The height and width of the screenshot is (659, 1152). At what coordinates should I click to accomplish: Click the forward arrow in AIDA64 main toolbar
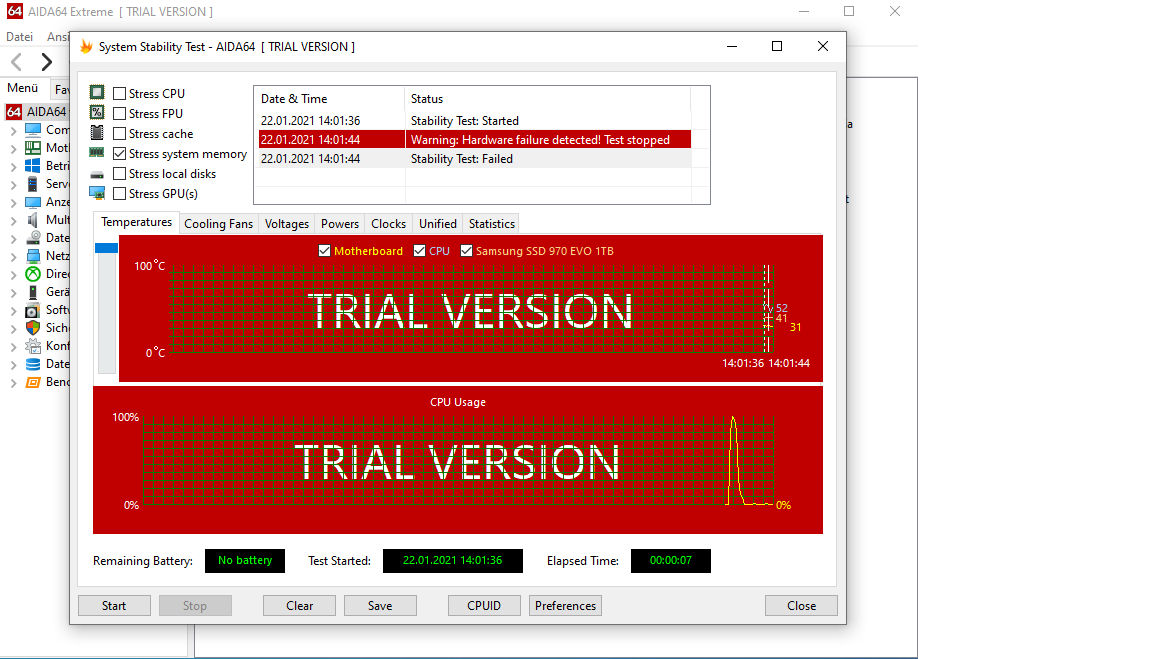tap(47, 62)
